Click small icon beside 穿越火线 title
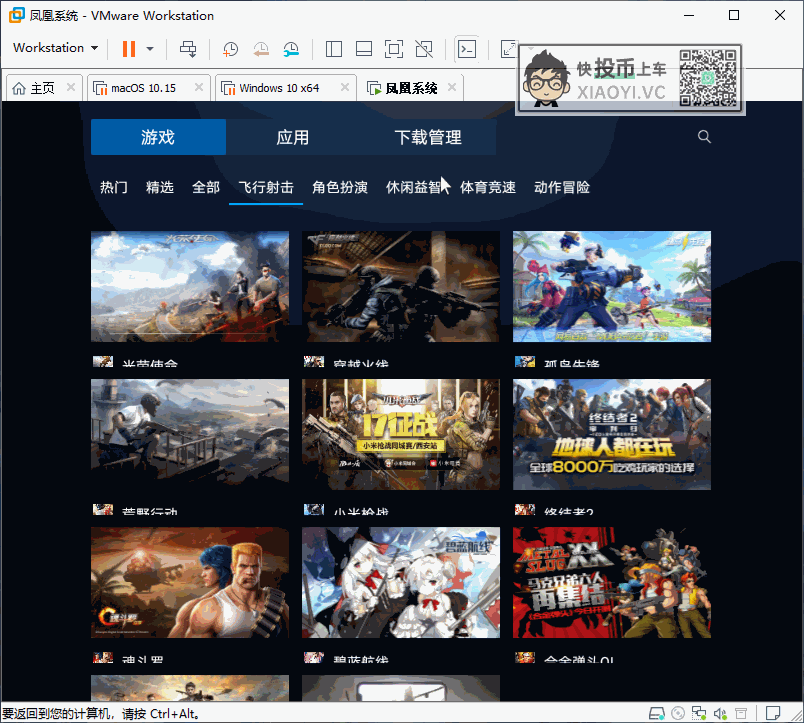Image resolution: width=804 pixels, height=723 pixels. [x=314, y=362]
